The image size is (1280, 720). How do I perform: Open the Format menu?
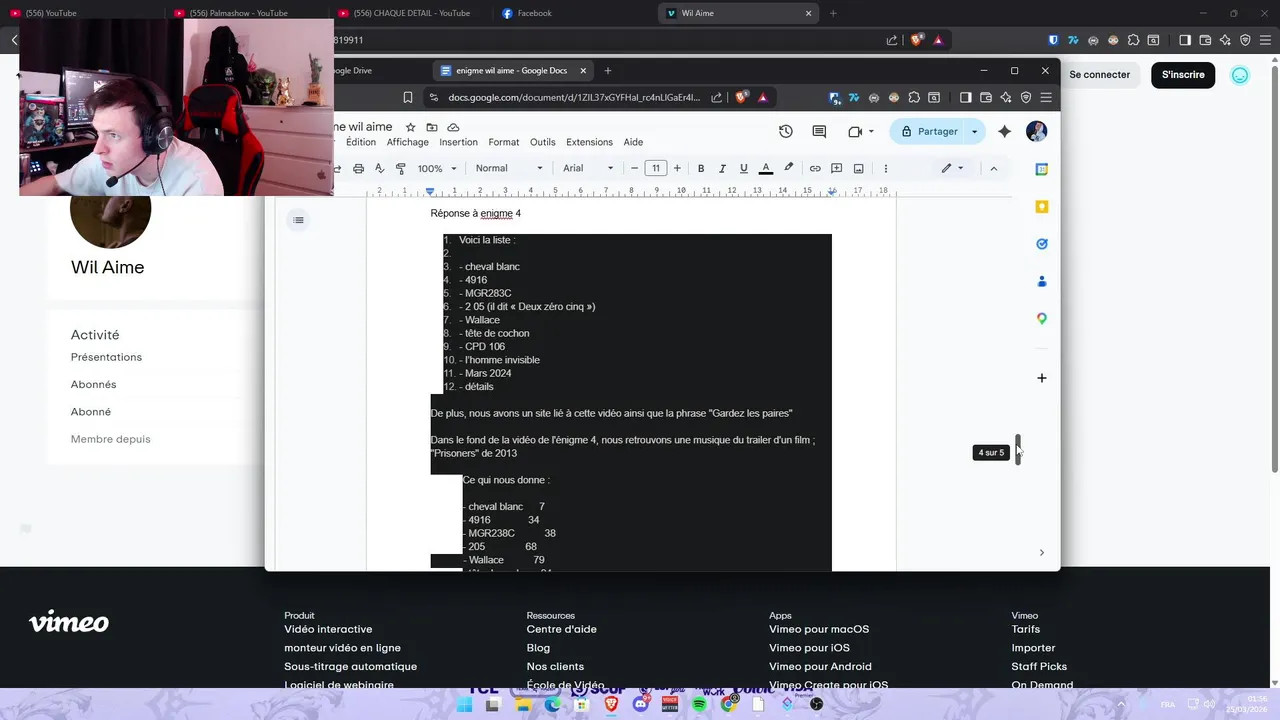tap(503, 142)
